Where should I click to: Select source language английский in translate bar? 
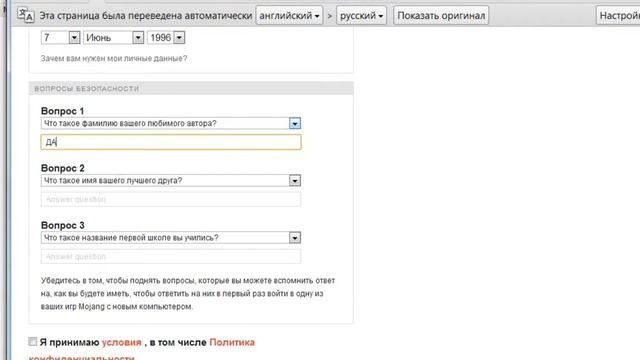pyautogui.click(x=289, y=16)
